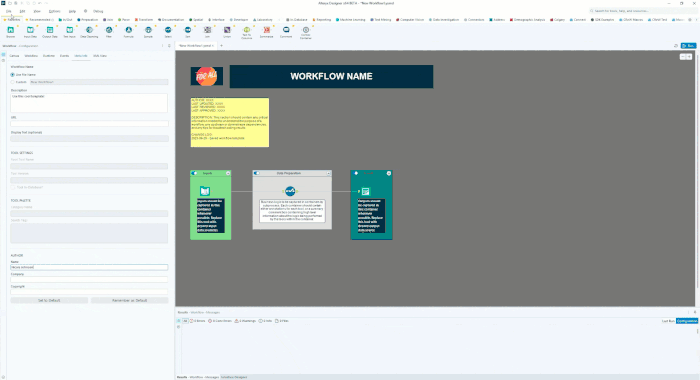The width and height of the screenshot is (700, 380).
Task: Select the Data Cleansing tool
Action: tap(89, 32)
